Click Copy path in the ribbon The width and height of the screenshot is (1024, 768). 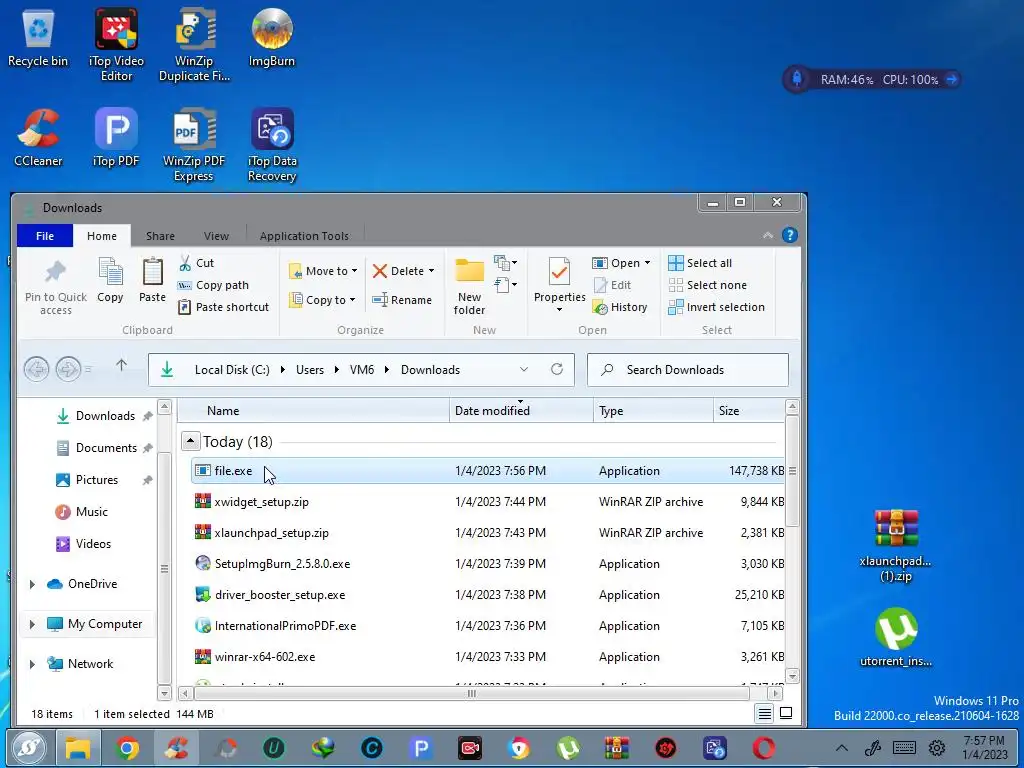point(213,285)
